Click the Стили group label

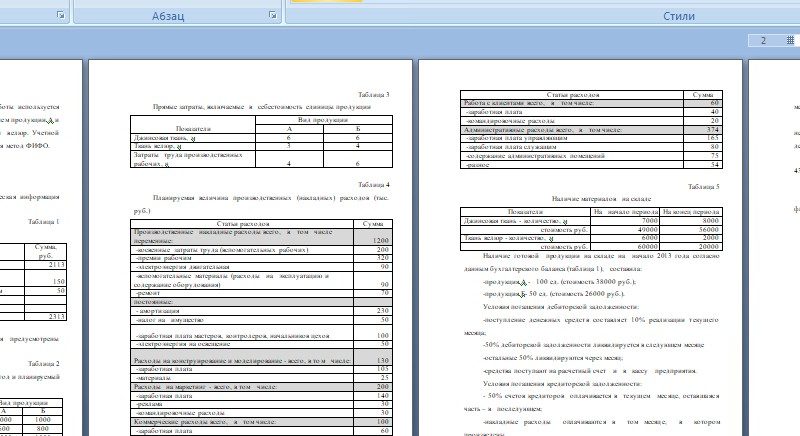point(679,17)
